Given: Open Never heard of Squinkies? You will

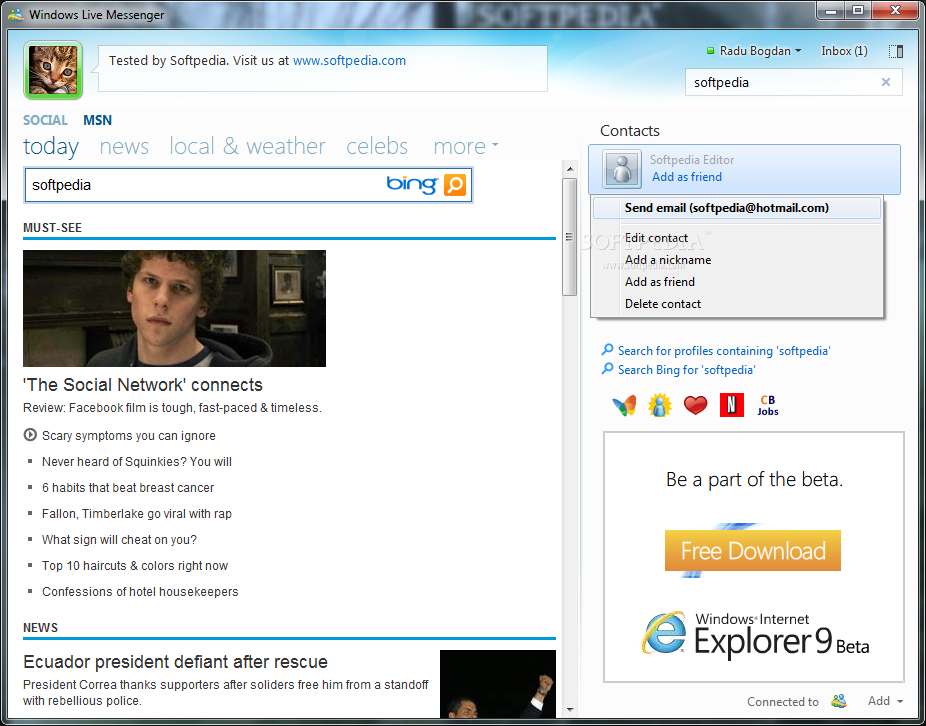Looking at the screenshot, I should [137, 461].
